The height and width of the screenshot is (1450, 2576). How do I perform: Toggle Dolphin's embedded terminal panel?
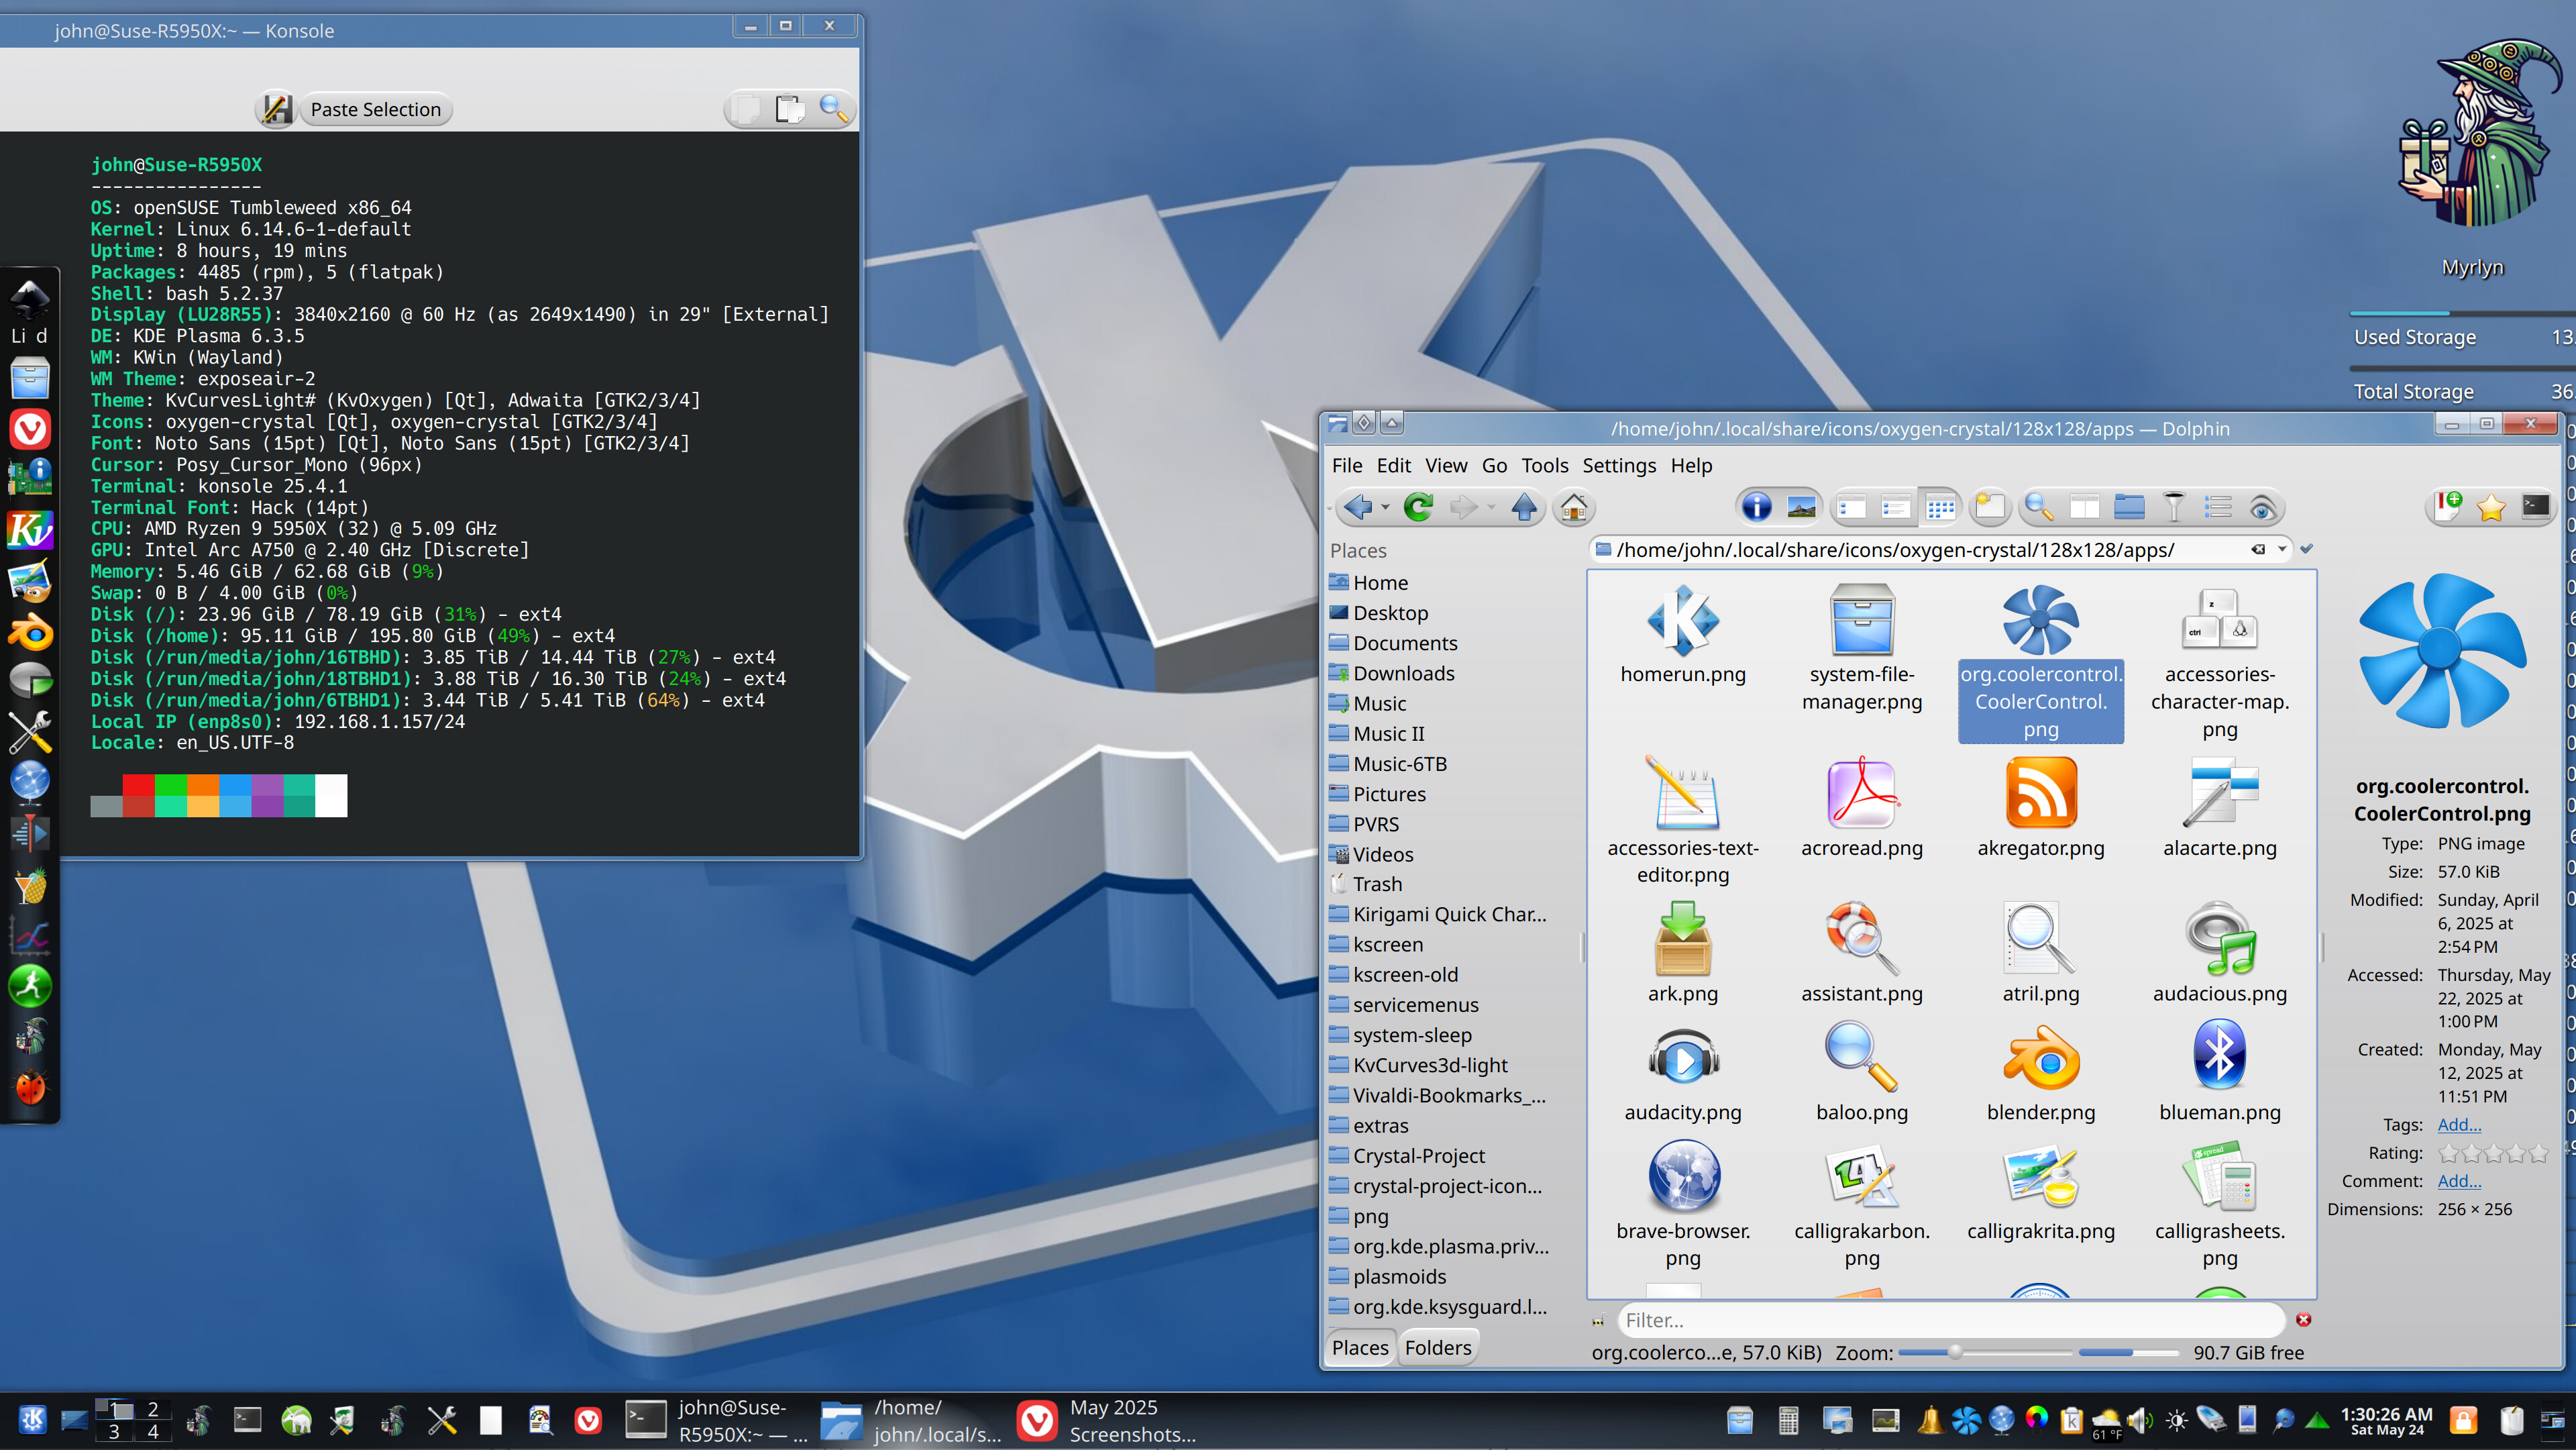(2536, 508)
